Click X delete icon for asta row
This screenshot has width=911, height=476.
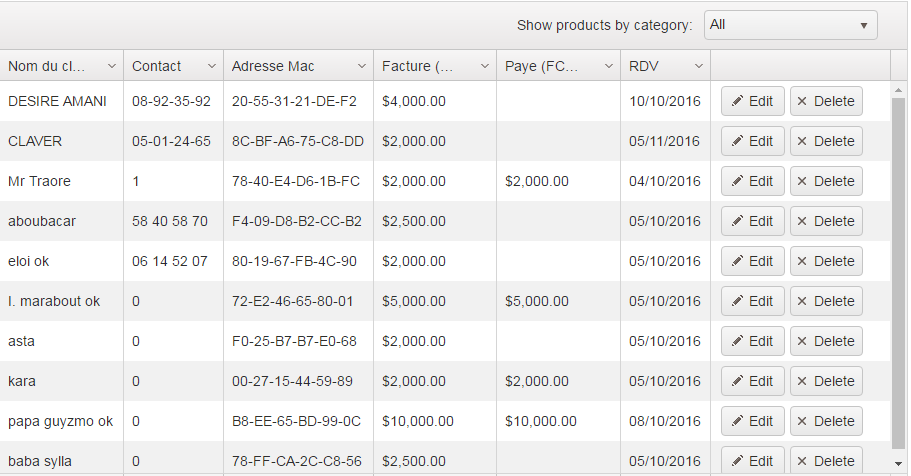802,341
